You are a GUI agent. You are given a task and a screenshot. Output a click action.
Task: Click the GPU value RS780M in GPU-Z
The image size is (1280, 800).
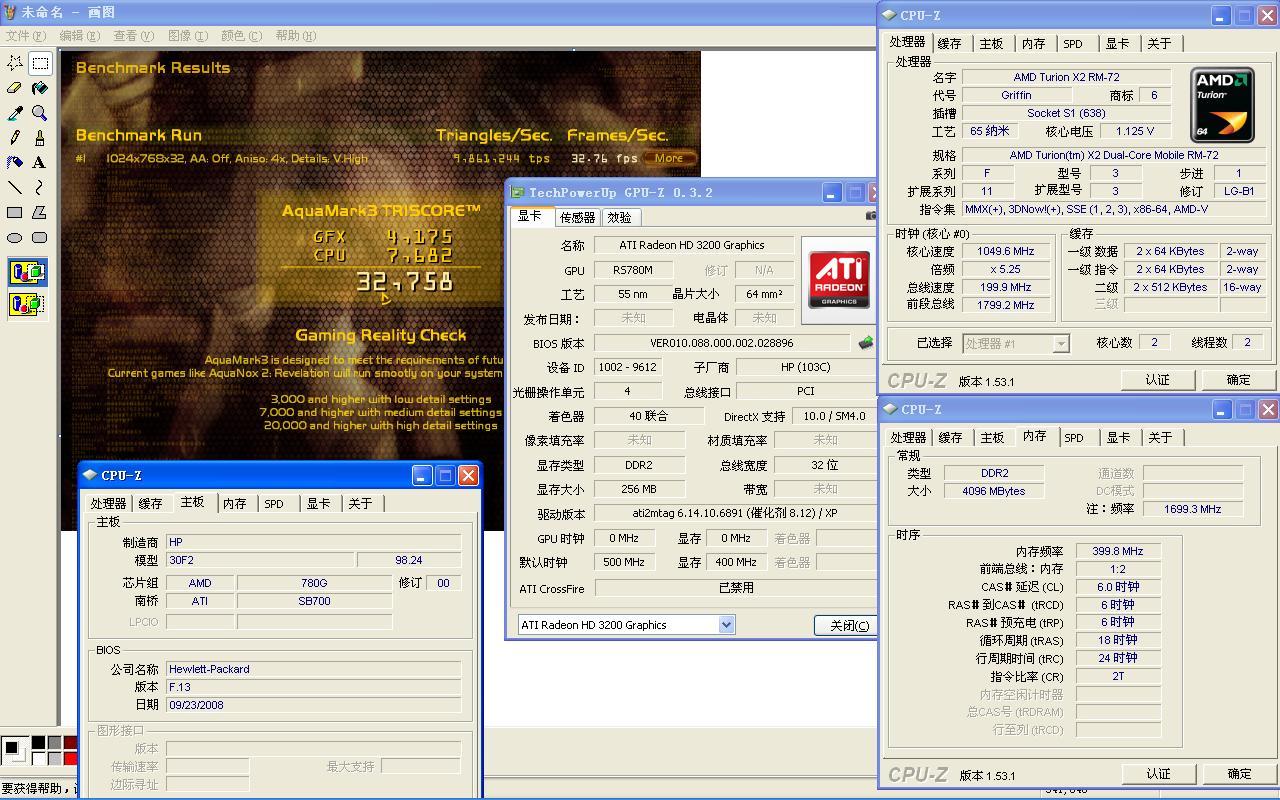(x=632, y=270)
